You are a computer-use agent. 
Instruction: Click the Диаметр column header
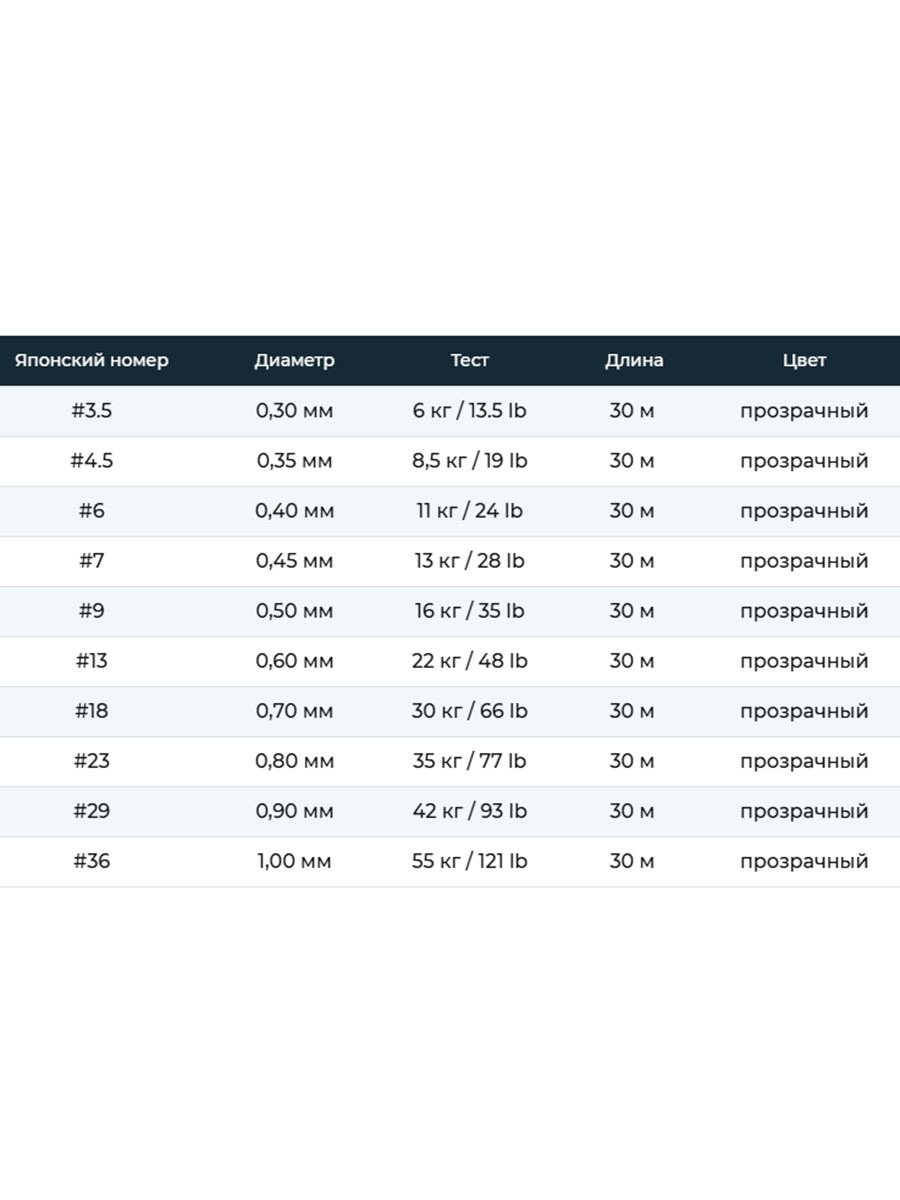(x=294, y=360)
